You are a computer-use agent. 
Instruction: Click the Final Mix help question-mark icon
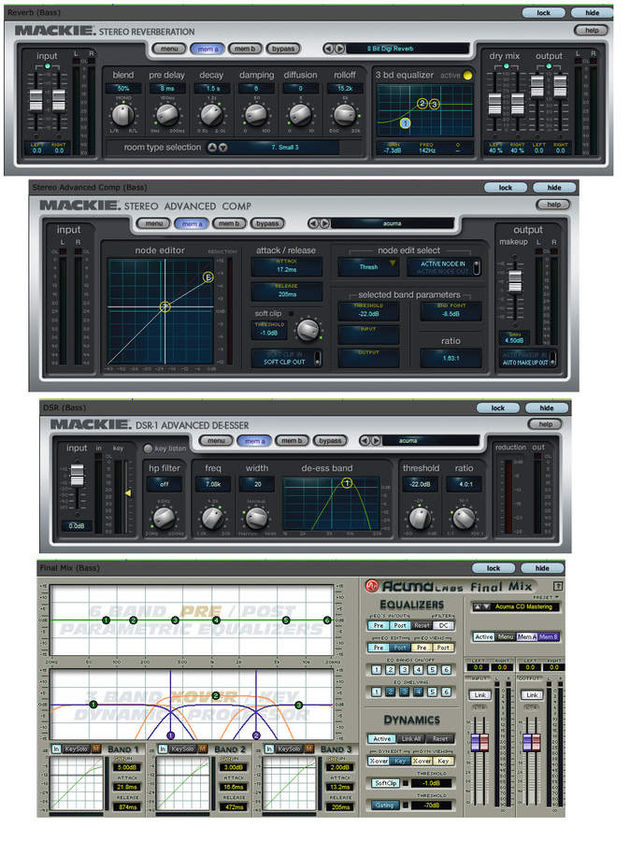pos(558,586)
